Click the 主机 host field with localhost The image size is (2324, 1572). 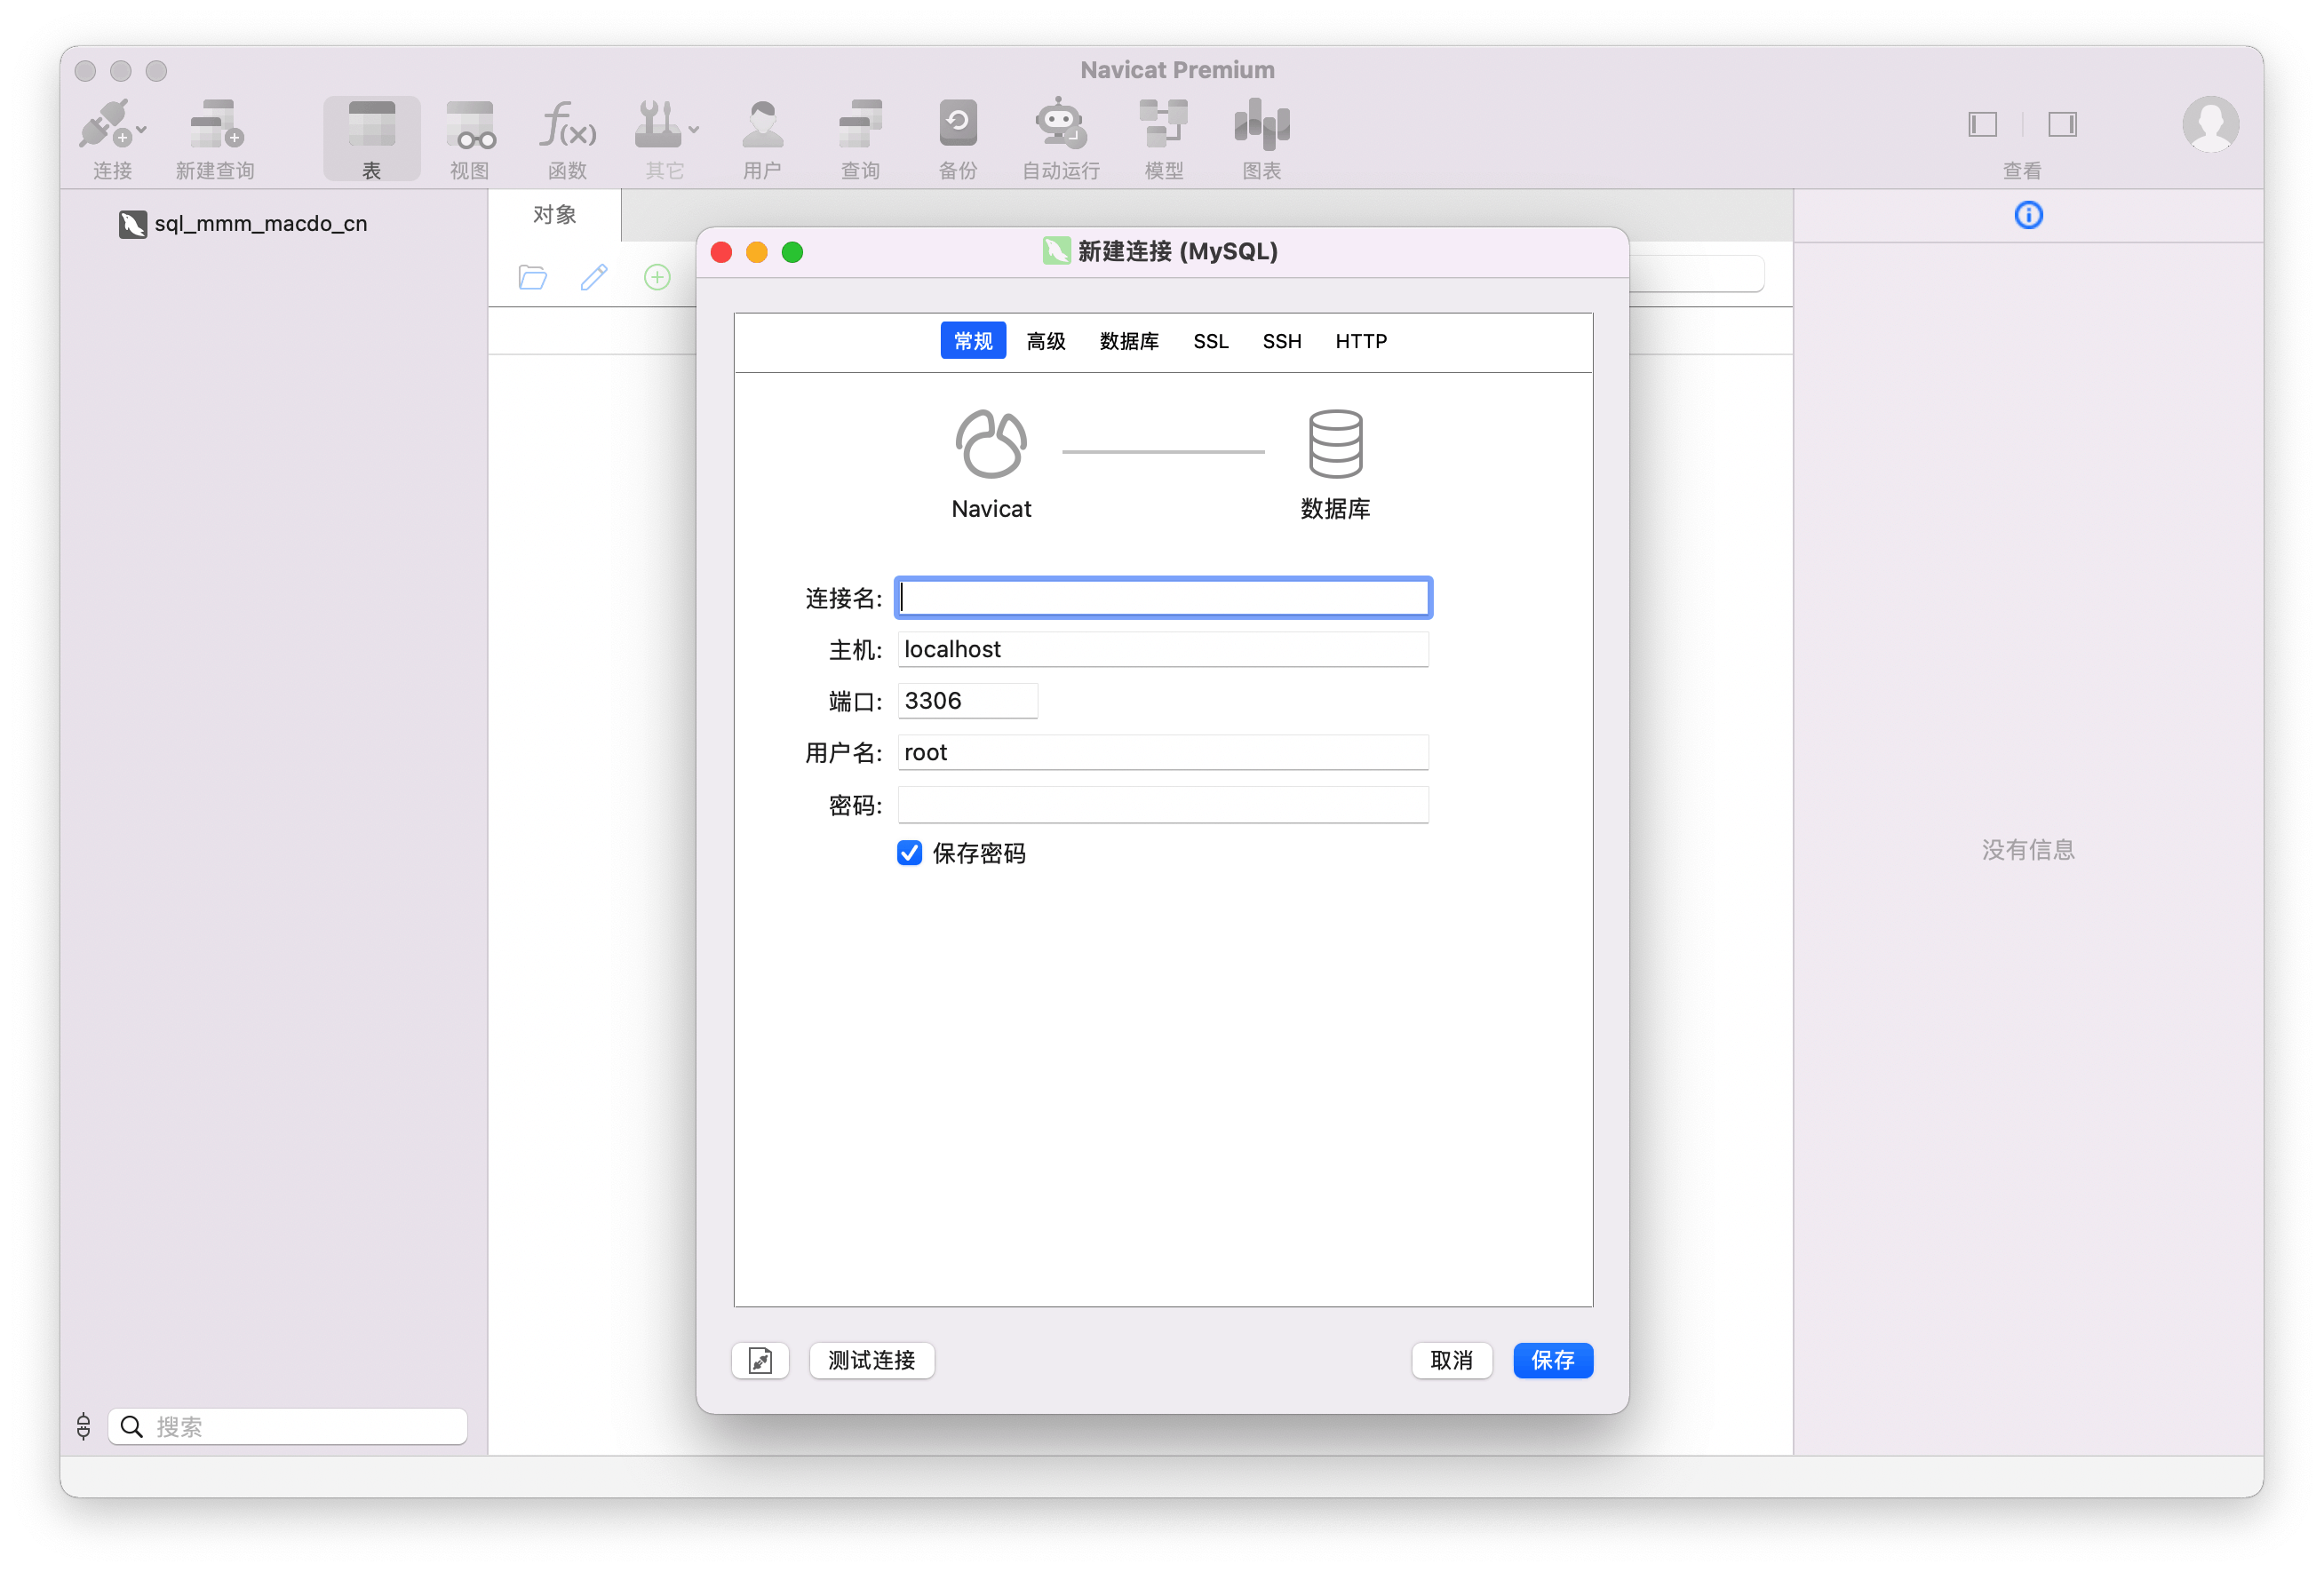pyautogui.click(x=1163, y=649)
